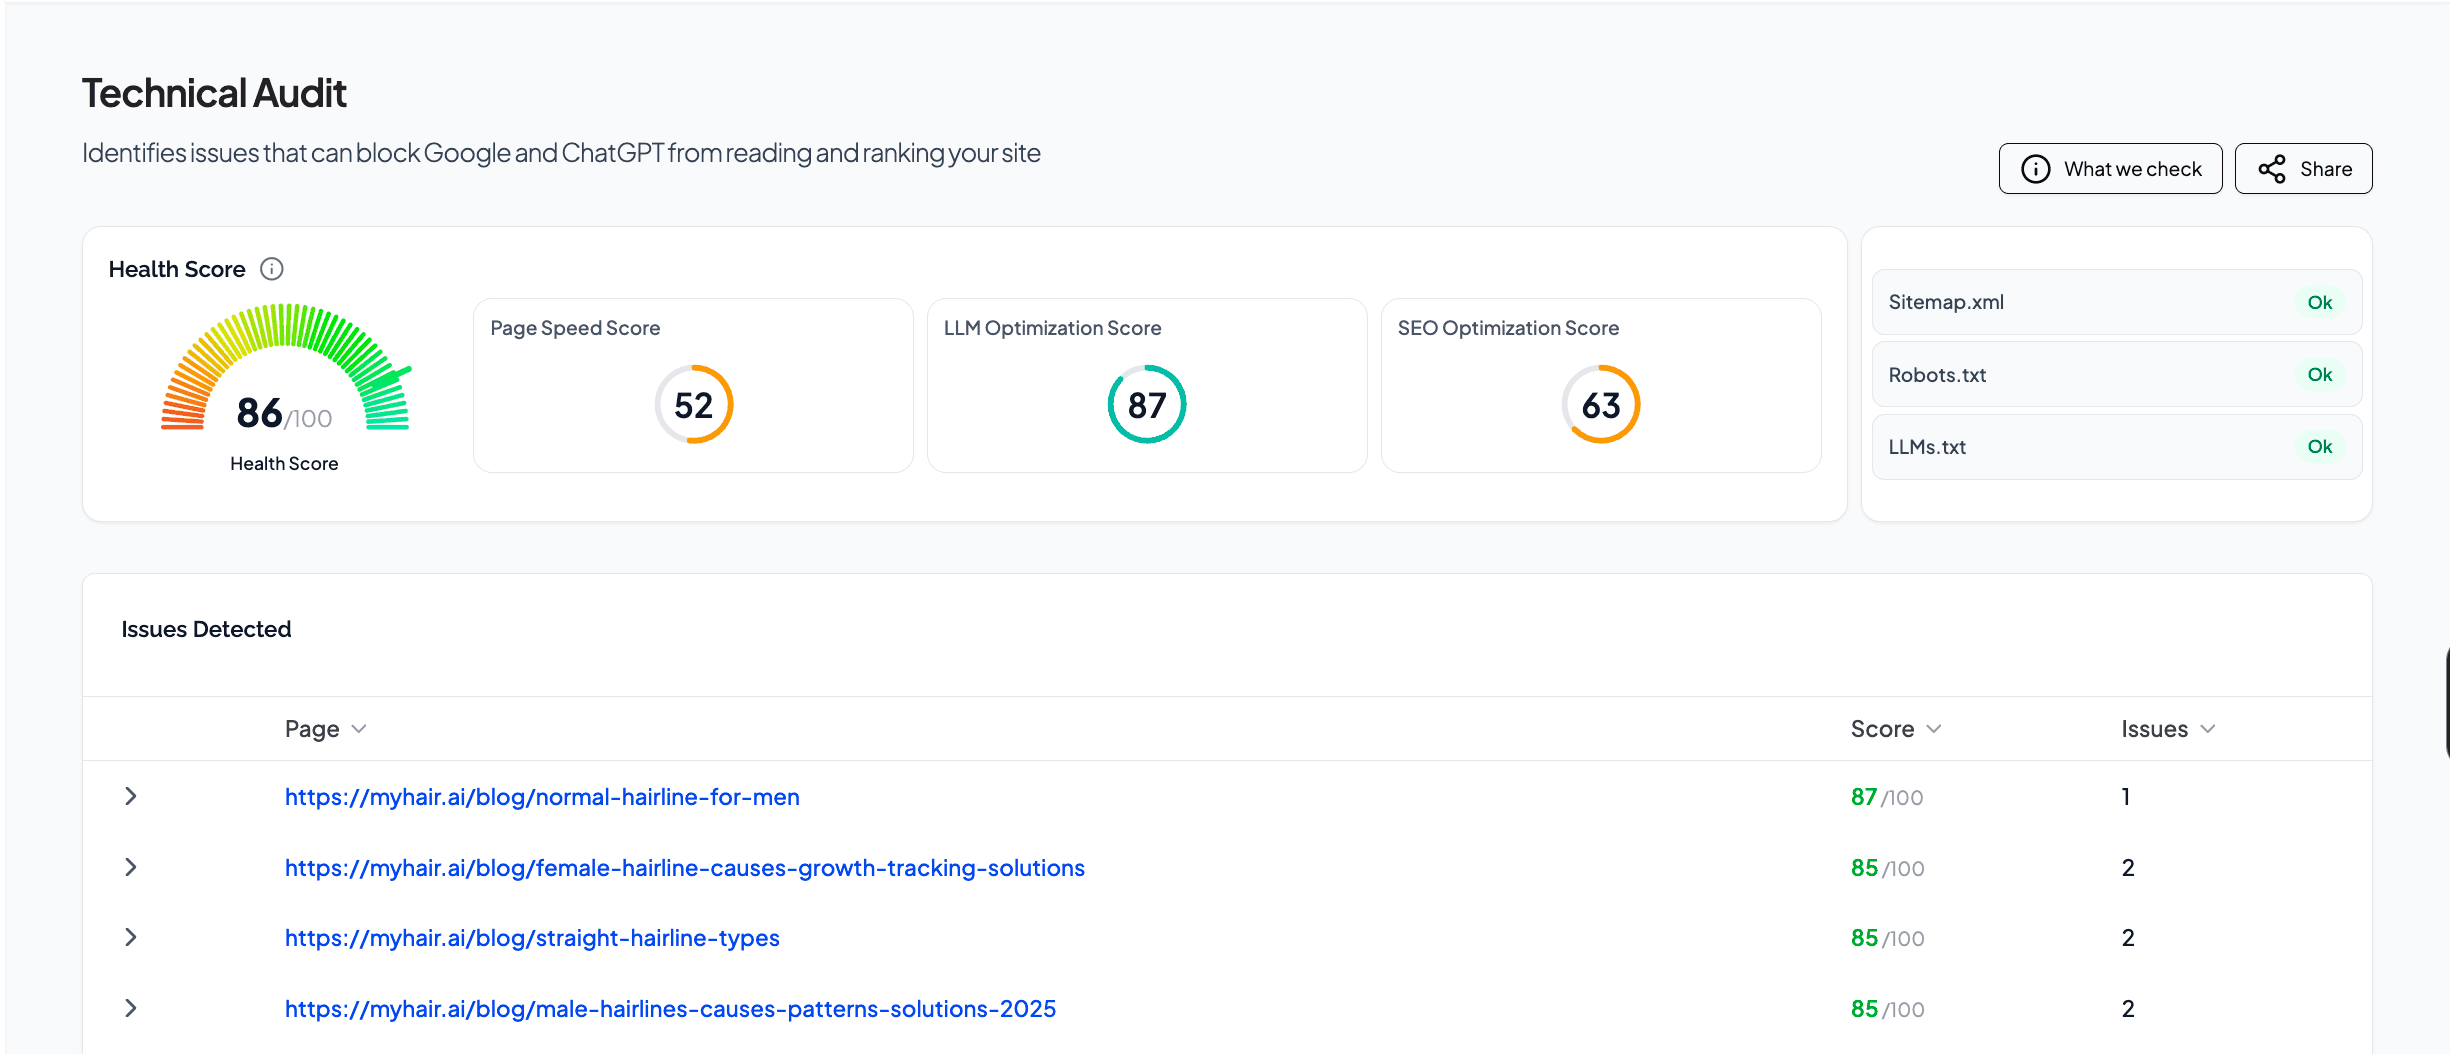Open the normal-hairline-for-men blog link
This screenshot has height=1054, width=2450.
[x=542, y=797]
